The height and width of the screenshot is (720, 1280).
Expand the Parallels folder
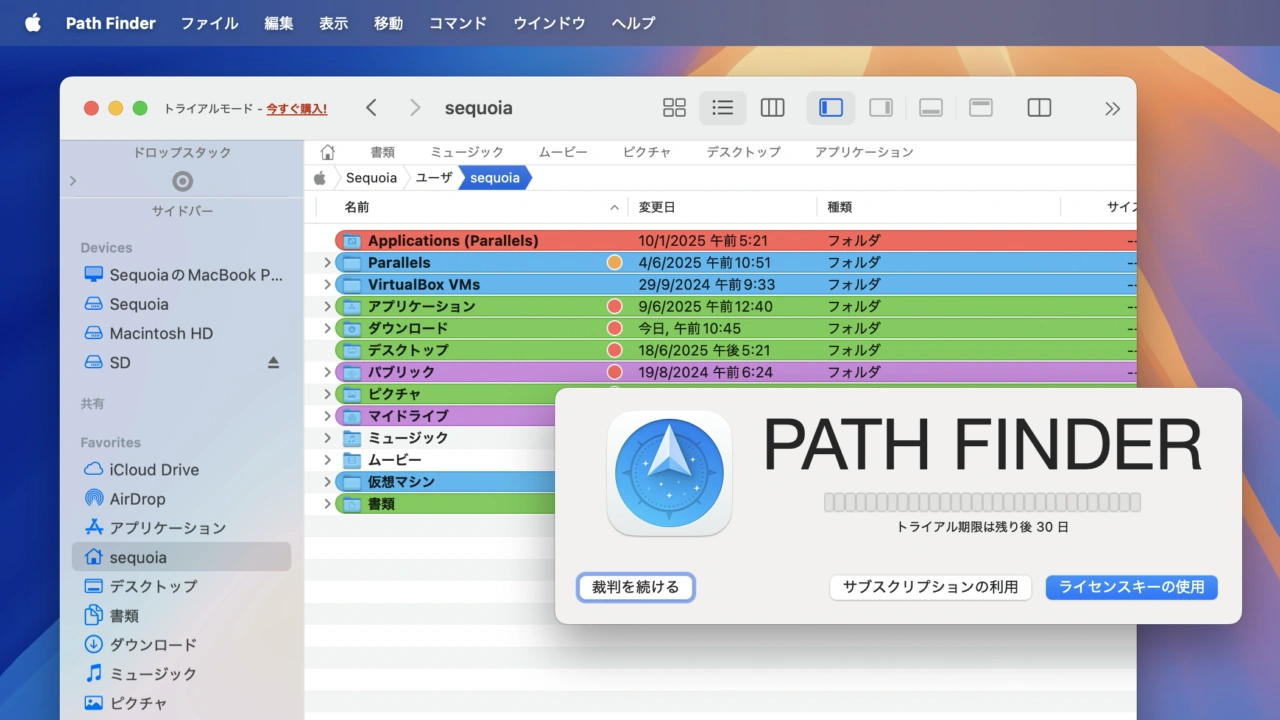[327, 263]
